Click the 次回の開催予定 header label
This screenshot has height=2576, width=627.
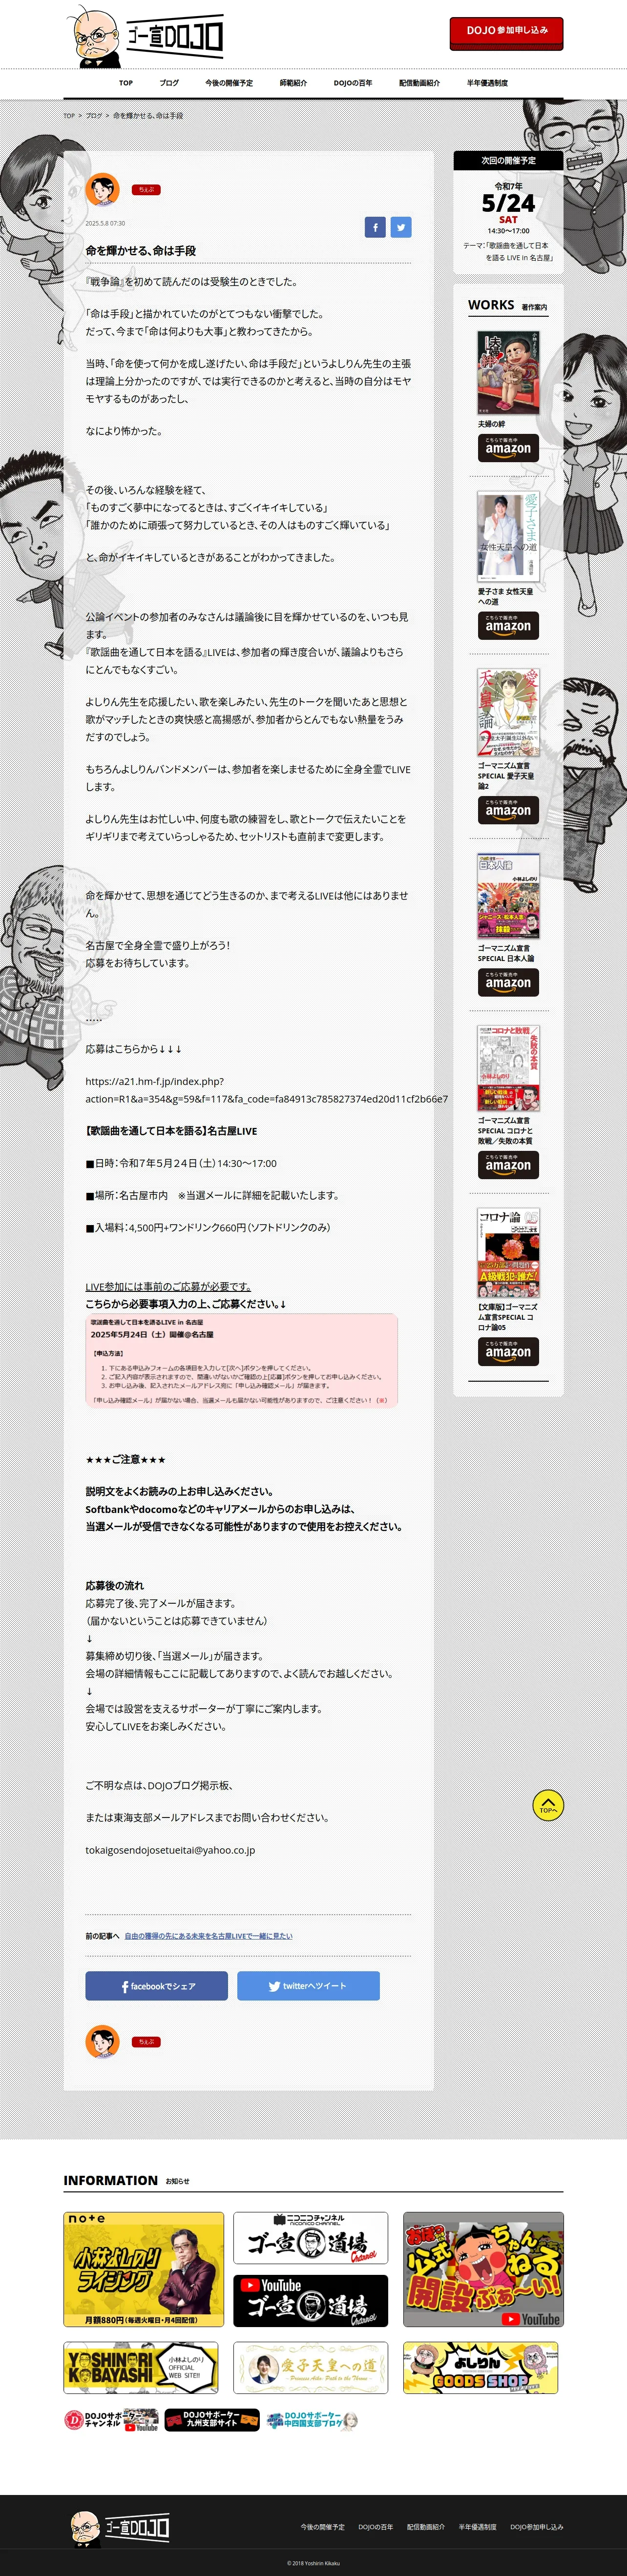[508, 160]
